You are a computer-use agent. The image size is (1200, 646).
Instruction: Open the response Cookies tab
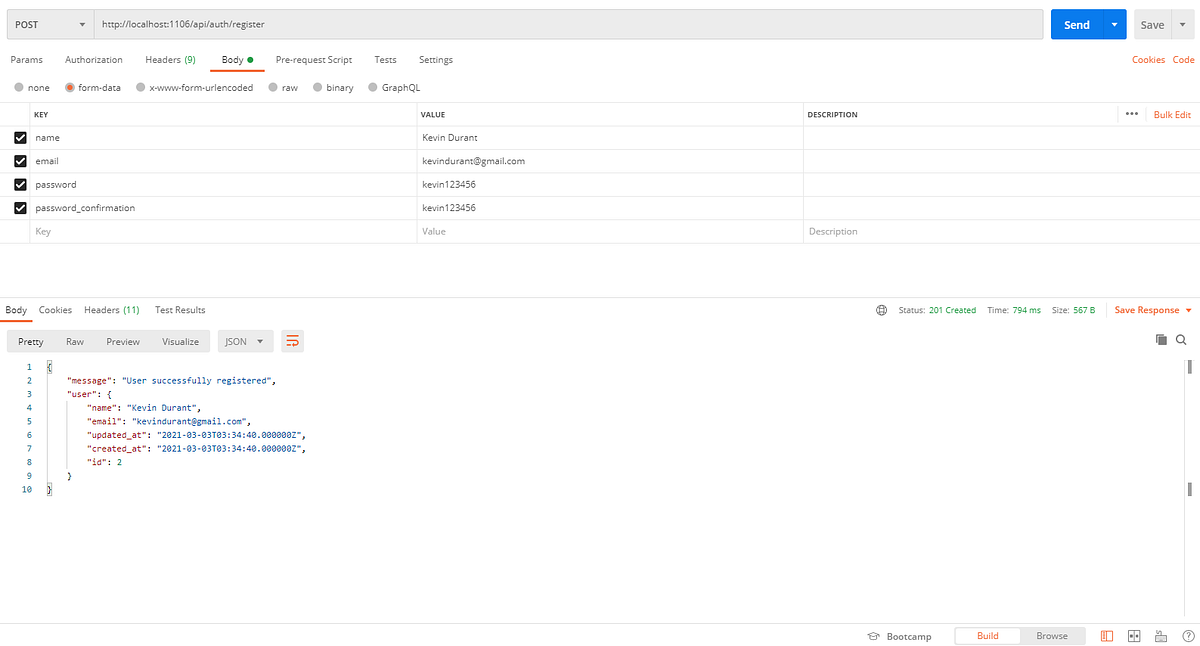(x=55, y=310)
